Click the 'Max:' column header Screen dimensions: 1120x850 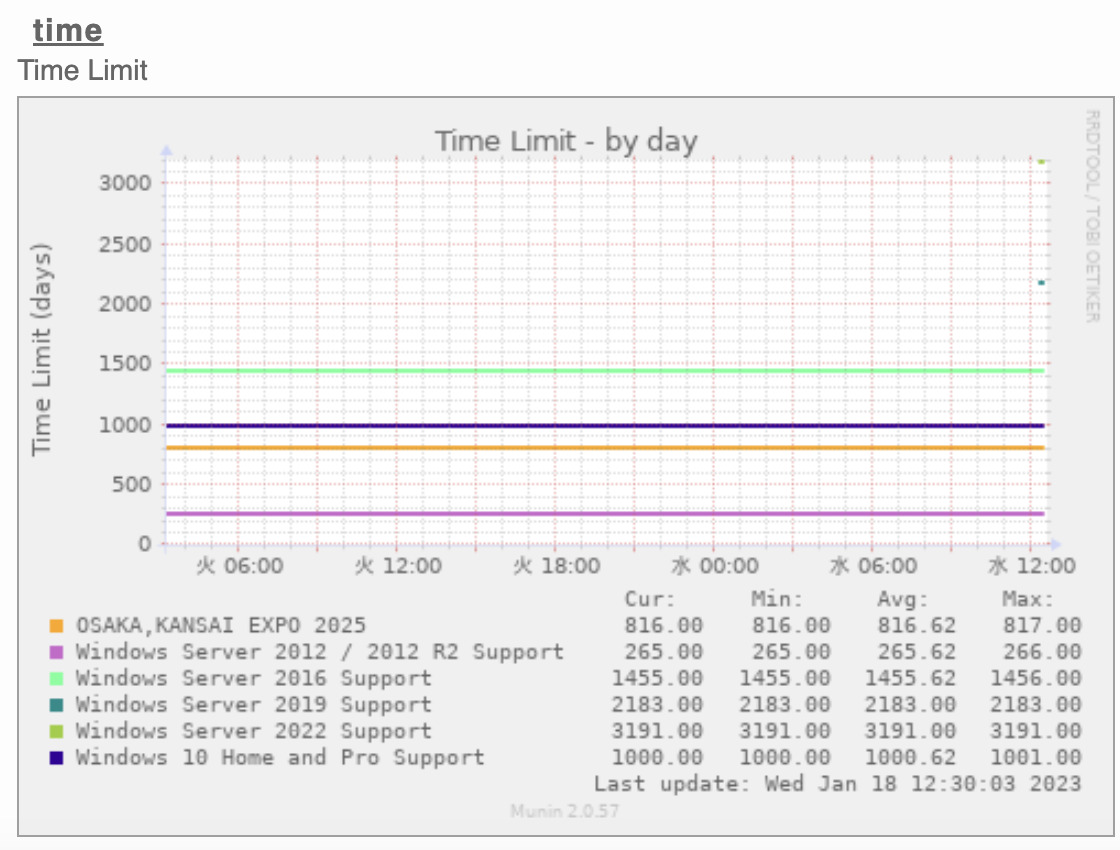1028,599
